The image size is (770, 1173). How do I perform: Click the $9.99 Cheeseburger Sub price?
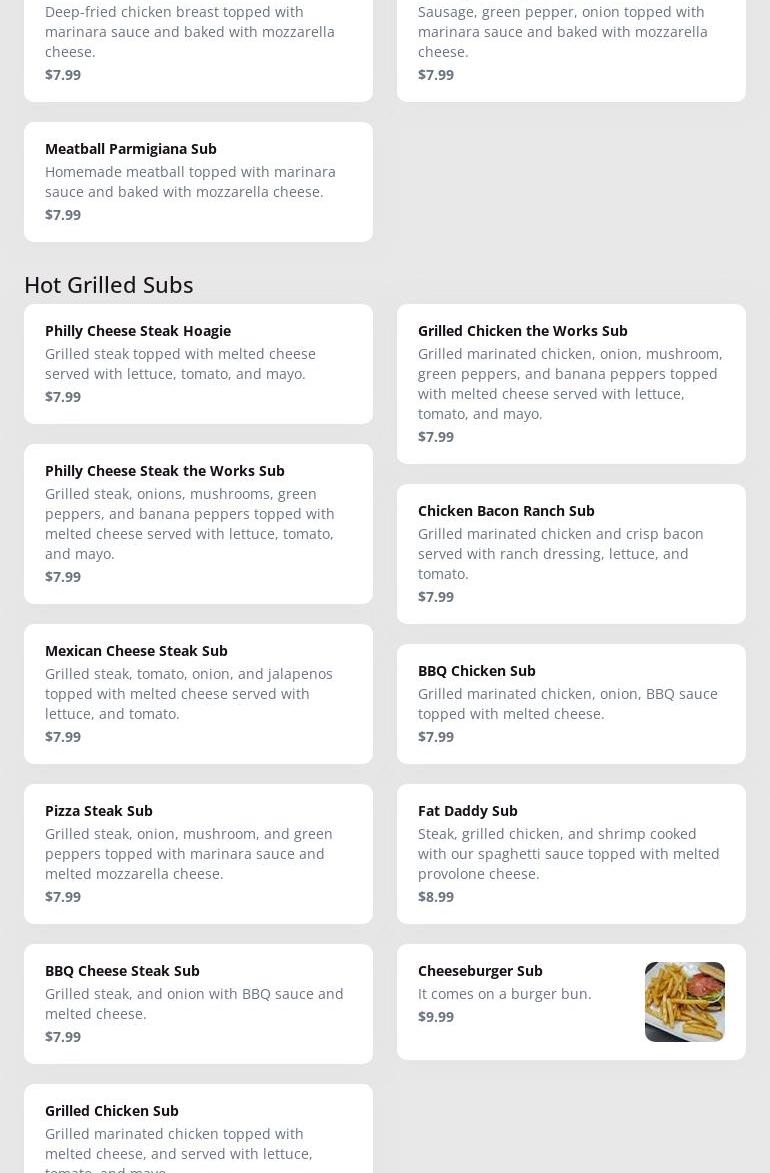436,1016
